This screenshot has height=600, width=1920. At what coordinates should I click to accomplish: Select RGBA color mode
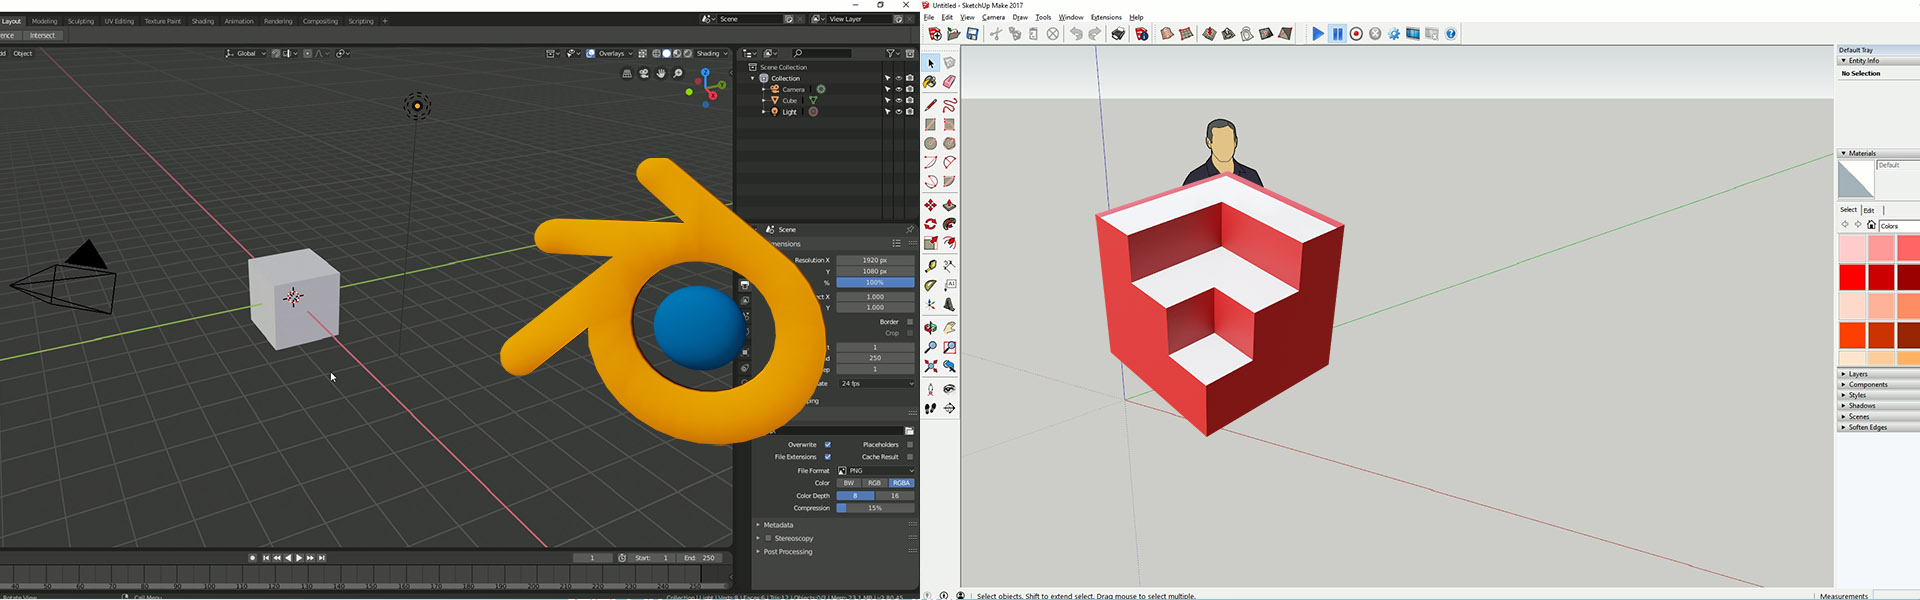[901, 483]
